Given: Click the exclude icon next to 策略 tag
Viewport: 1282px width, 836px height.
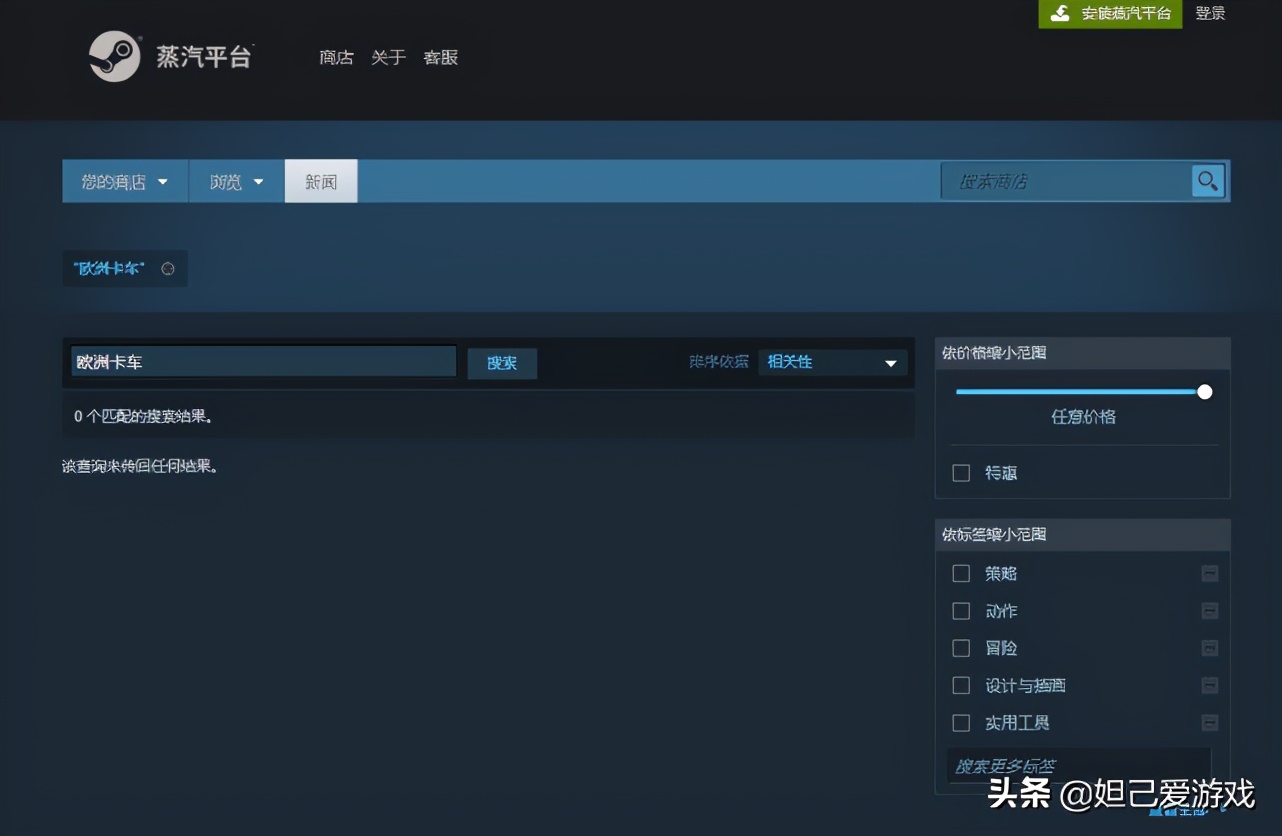Looking at the screenshot, I should pos(1210,573).
